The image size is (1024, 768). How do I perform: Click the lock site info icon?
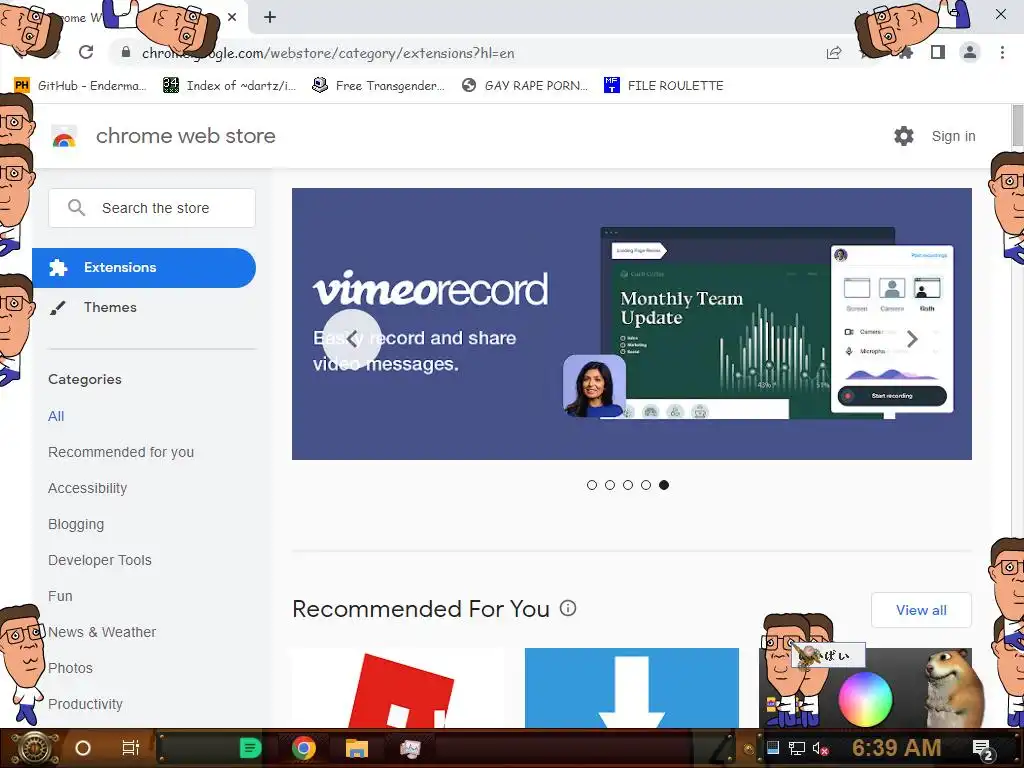pyautogui.click(x=126, y=52)
